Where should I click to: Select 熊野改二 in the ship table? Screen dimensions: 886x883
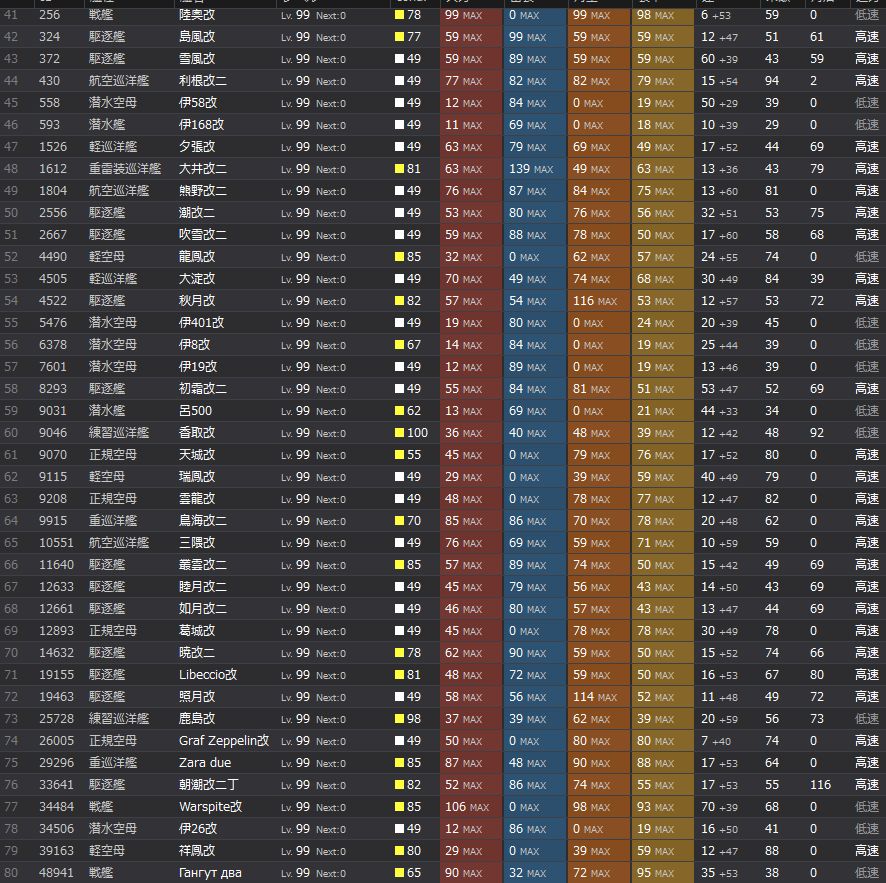202,191
